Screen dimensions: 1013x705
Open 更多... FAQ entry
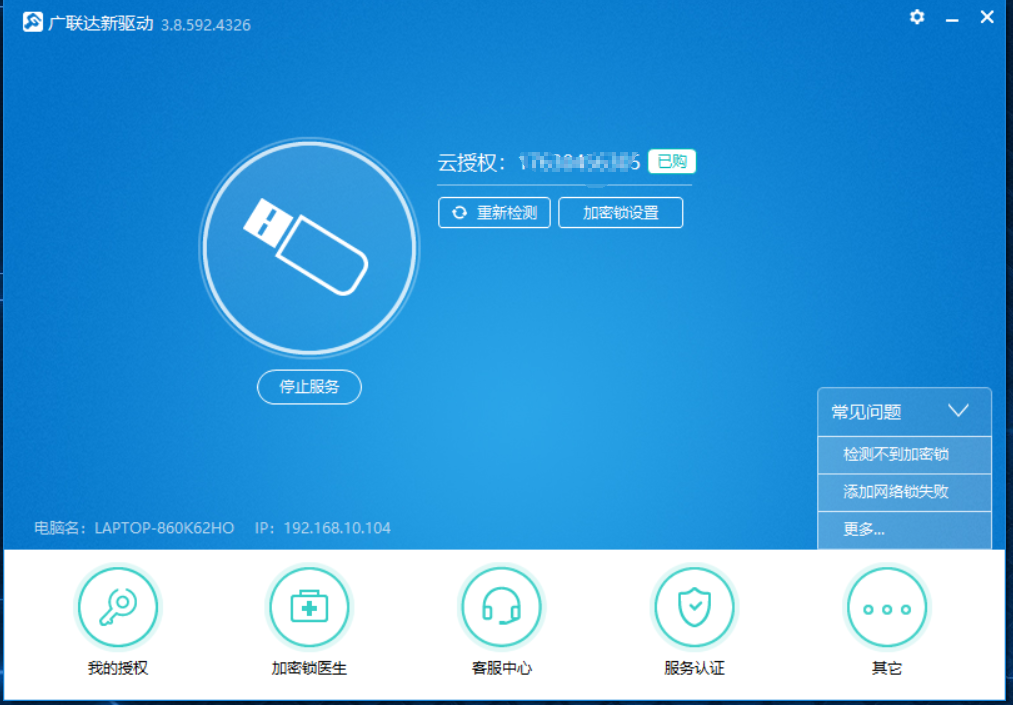tap(904, 531)
